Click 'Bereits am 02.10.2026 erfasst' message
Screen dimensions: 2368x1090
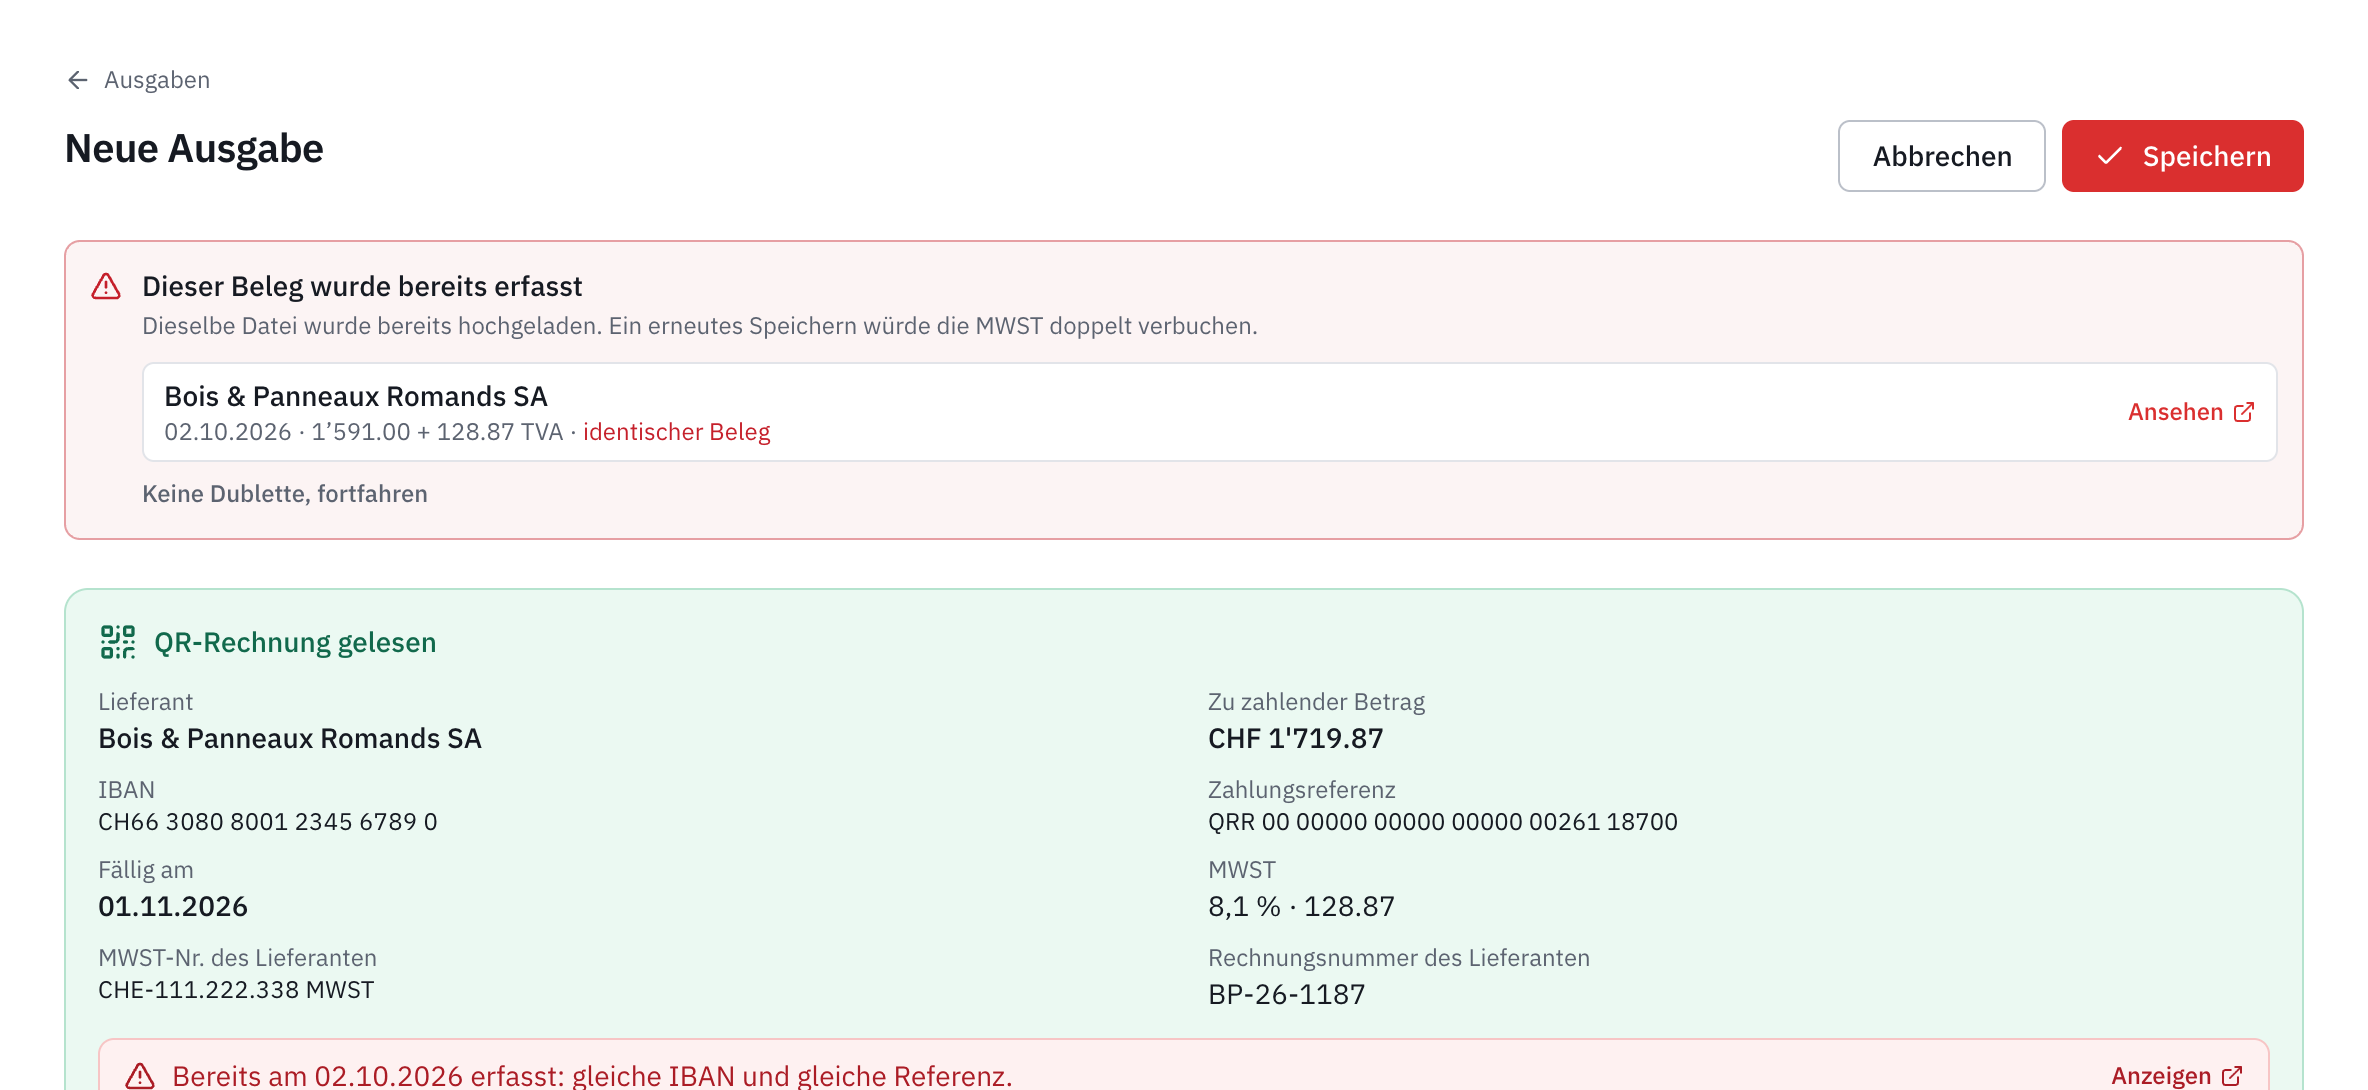pos(592,1076)
